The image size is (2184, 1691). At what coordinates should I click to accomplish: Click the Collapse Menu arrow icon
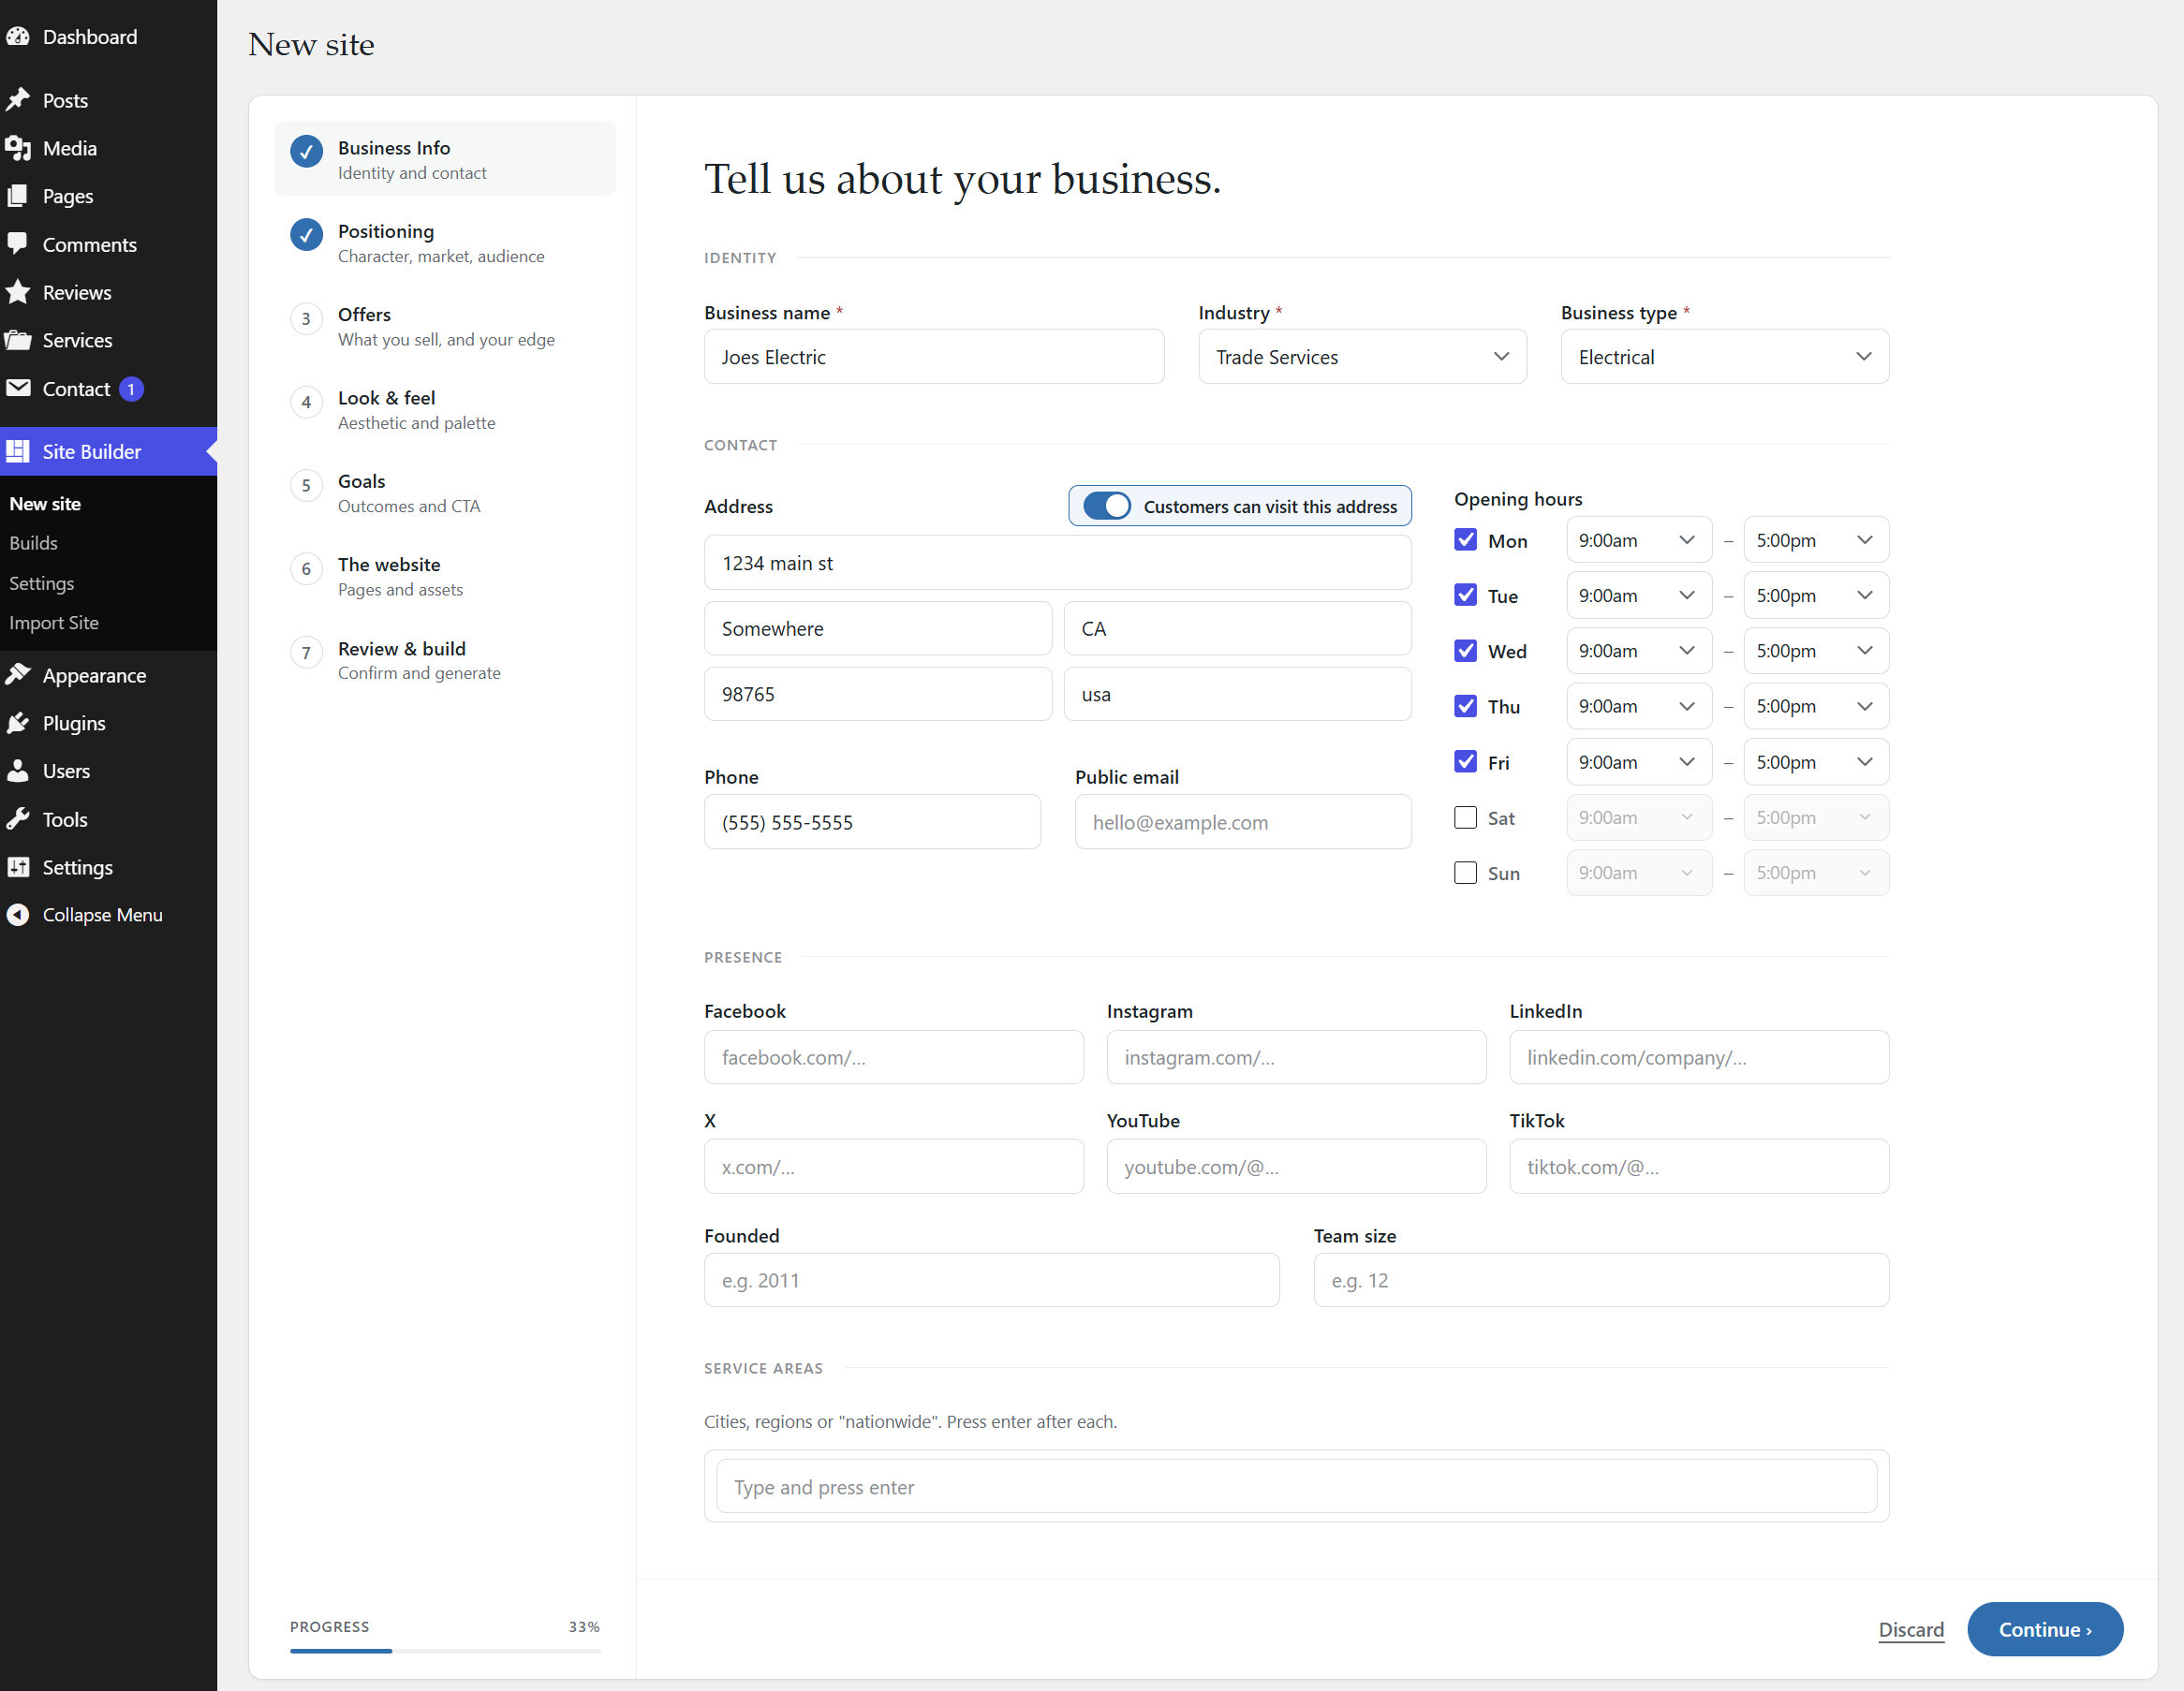18,915
